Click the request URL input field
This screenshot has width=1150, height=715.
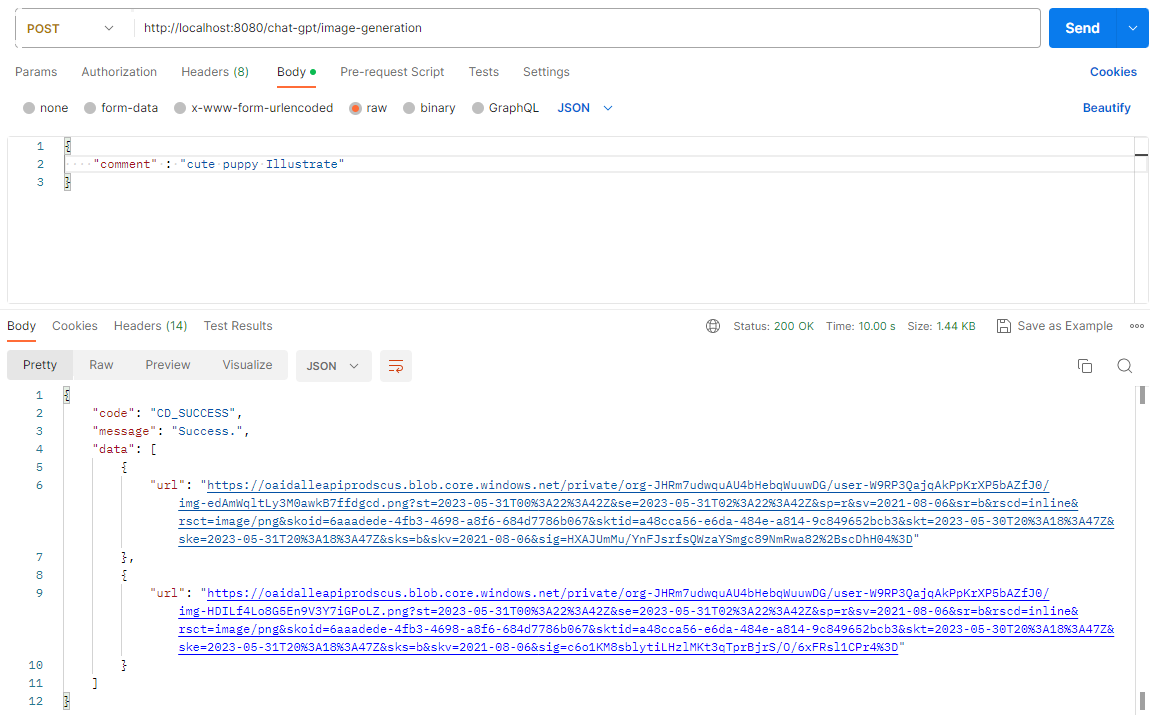pyautogui.click(x=585, y=28)
